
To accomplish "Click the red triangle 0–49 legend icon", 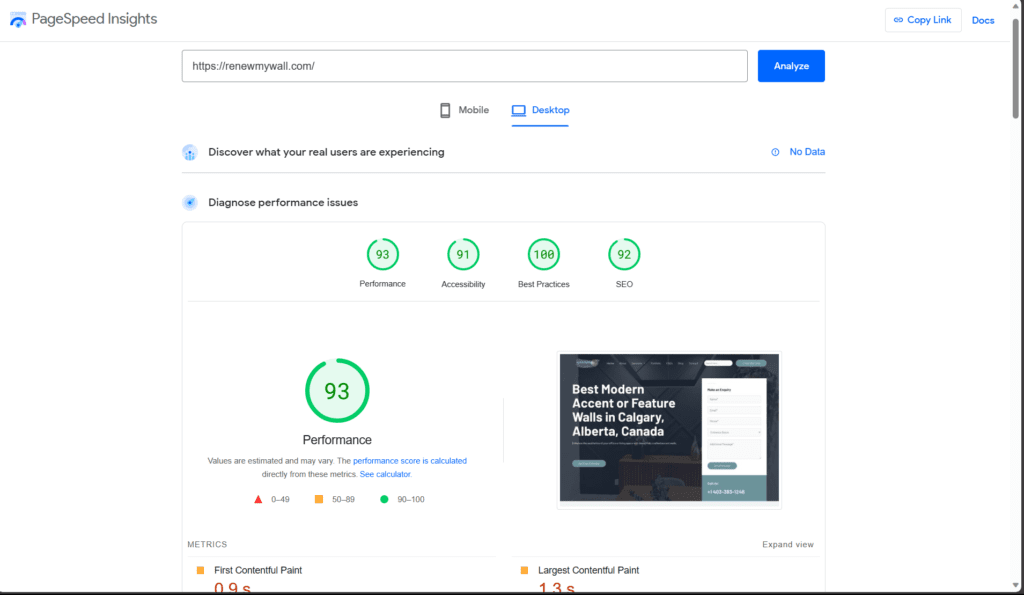I will (258, 499).
